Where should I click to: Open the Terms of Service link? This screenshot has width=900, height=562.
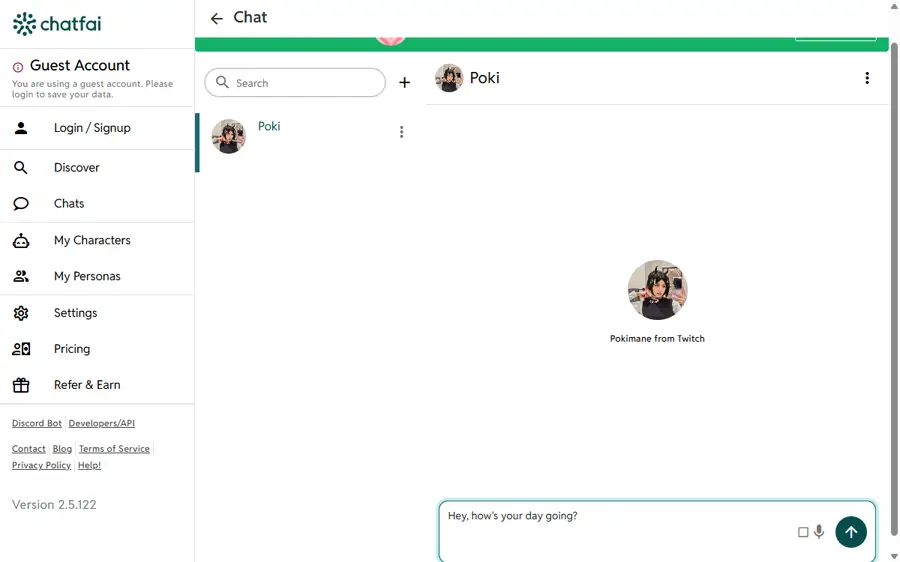pyautogui.click(x=114, y=449)
